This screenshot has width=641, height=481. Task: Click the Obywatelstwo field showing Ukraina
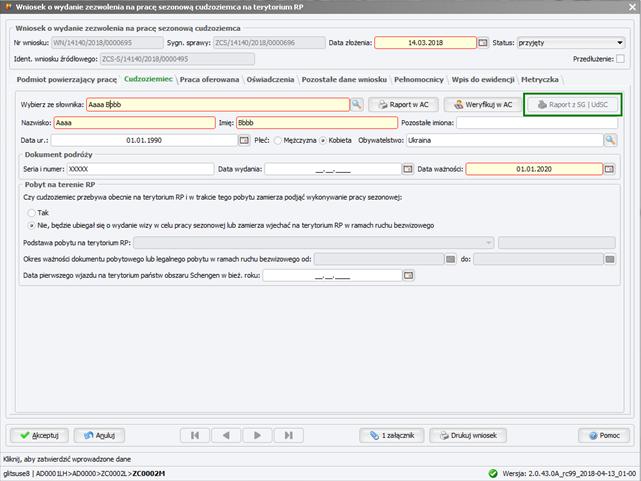pyautogui.click(x=504, y=140)
